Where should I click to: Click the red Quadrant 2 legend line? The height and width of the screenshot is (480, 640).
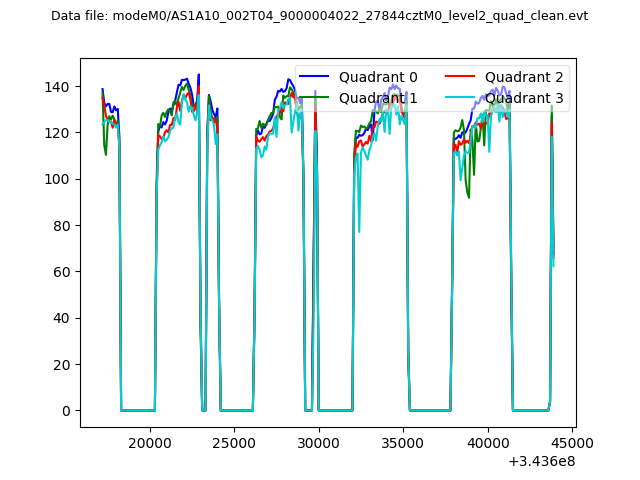pos(463,77)
